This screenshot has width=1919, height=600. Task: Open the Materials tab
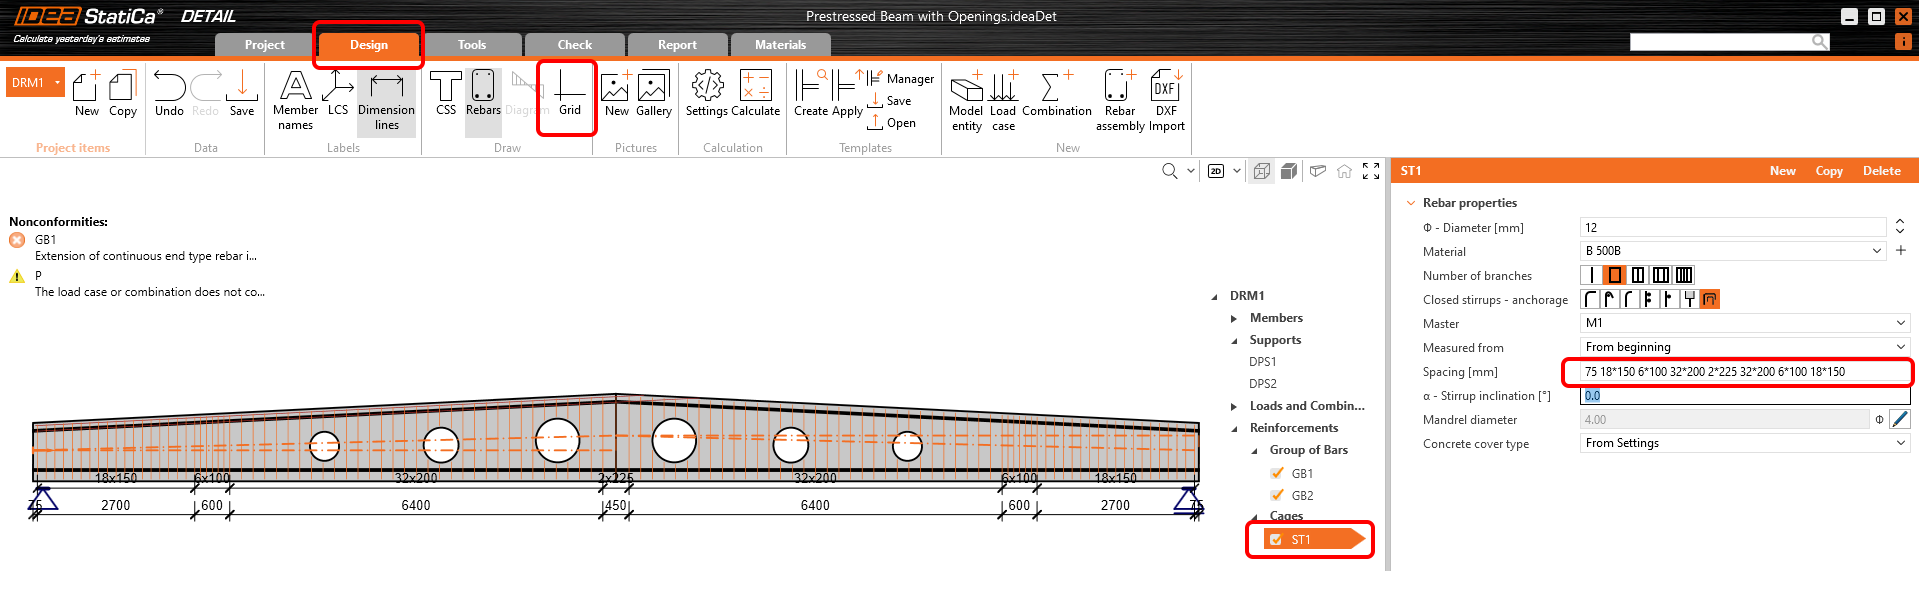tap(780, 45)
